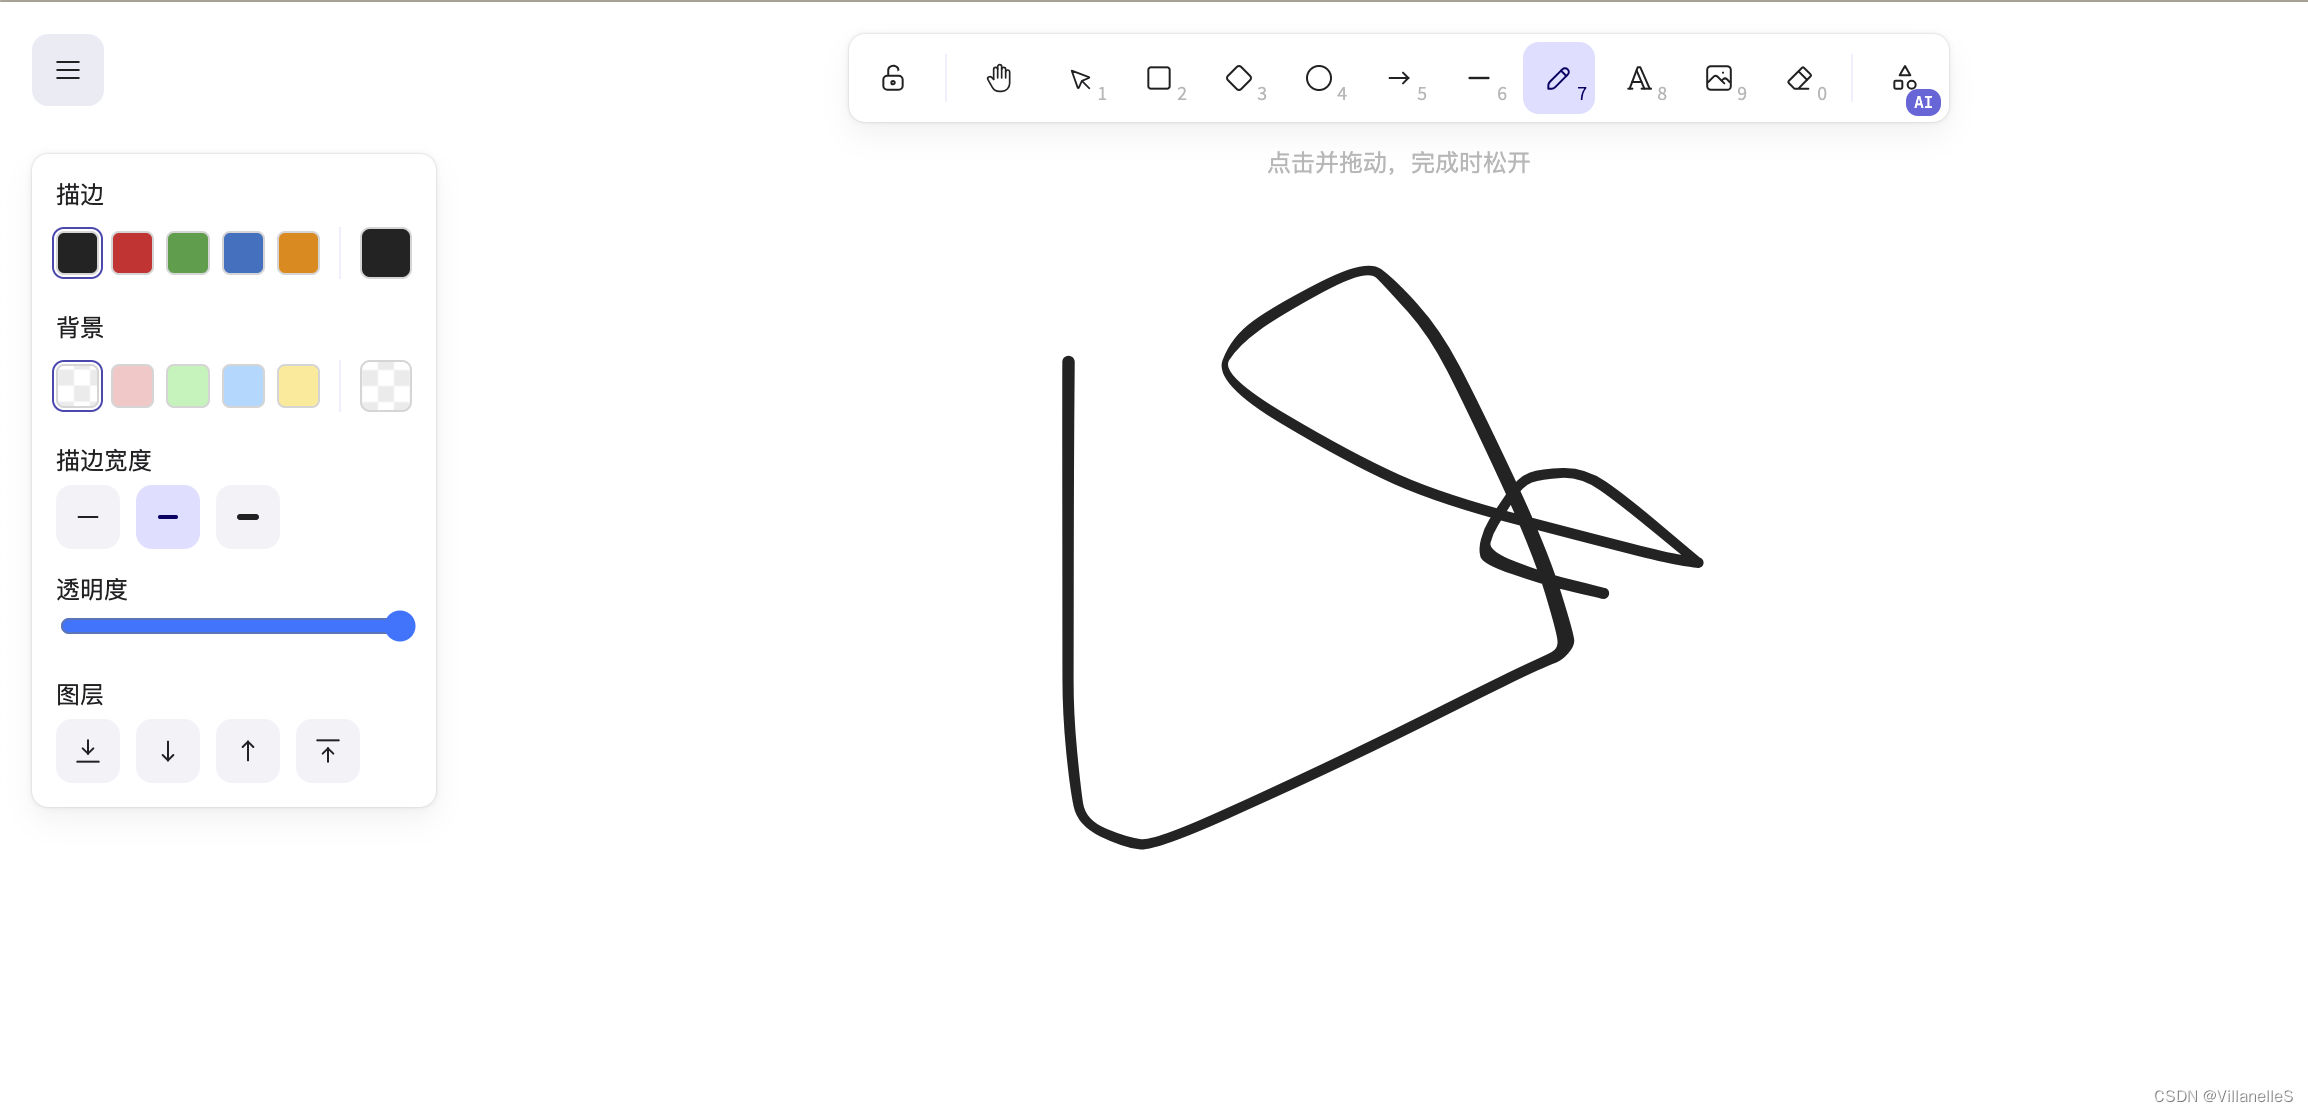Send layer backward one step
The image size is (2308, 1112).
pyautogui.click(x=168, y=751)
